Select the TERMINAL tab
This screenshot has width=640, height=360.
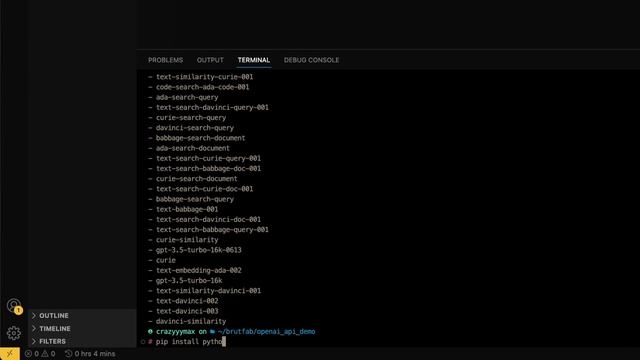[254, 60]
